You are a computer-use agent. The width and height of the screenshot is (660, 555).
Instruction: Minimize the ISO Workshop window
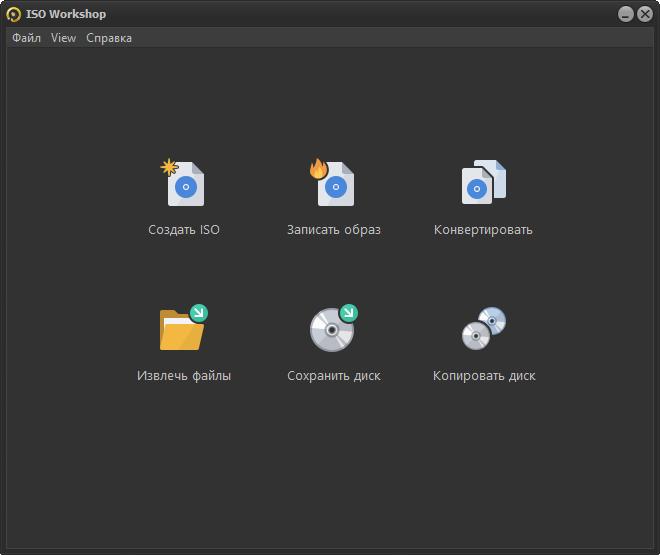coord(624,14)
